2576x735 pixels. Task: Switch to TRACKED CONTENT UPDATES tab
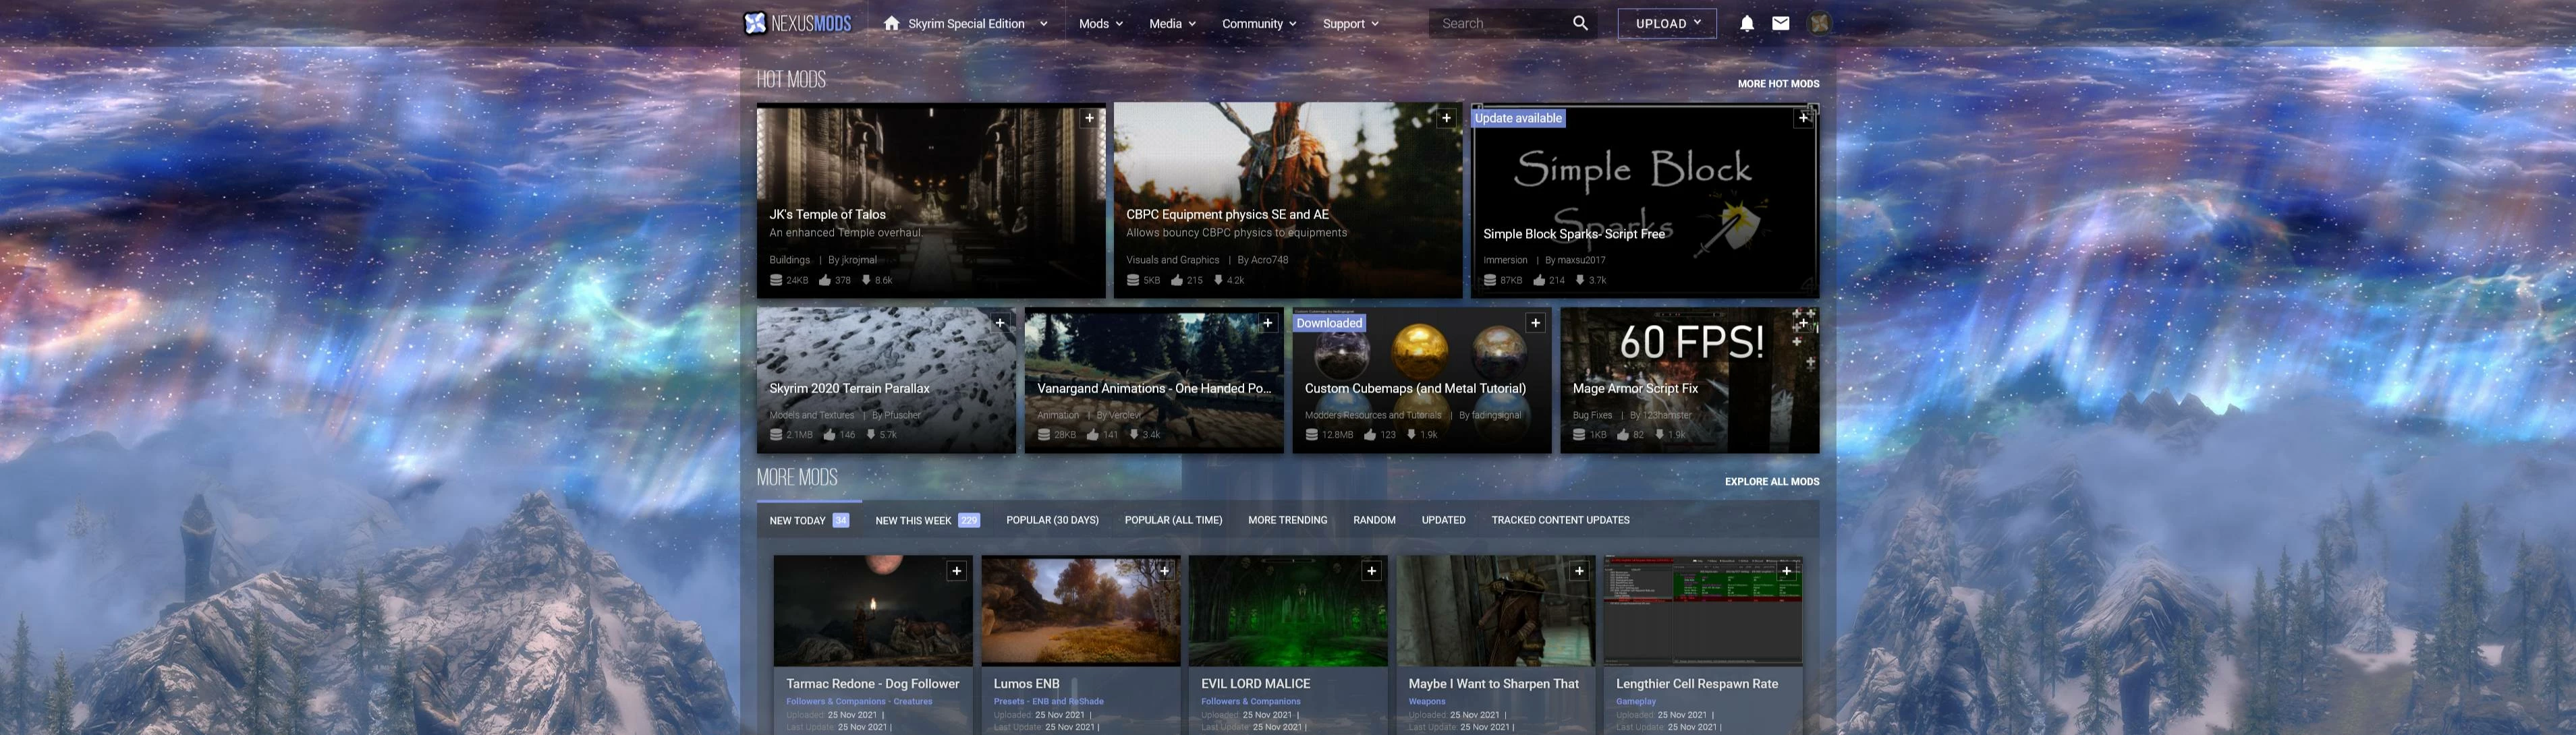point(1560,520)
